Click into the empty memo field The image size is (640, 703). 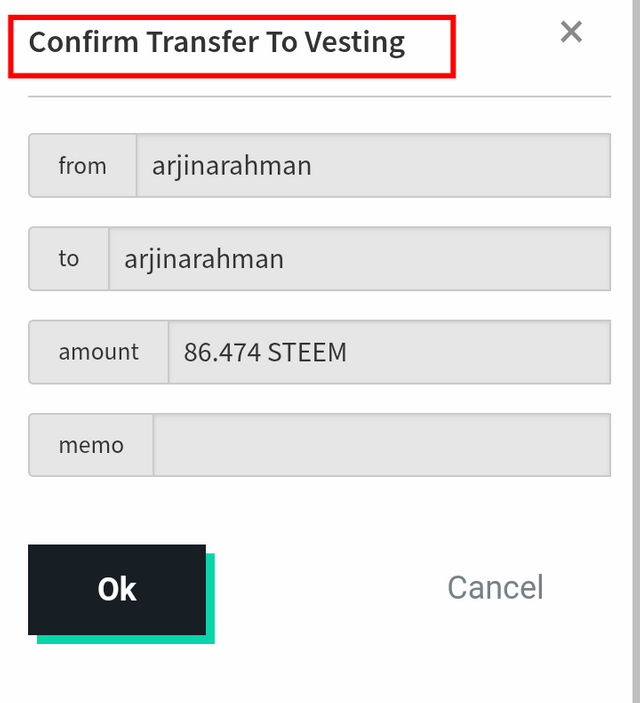(382, 445)
